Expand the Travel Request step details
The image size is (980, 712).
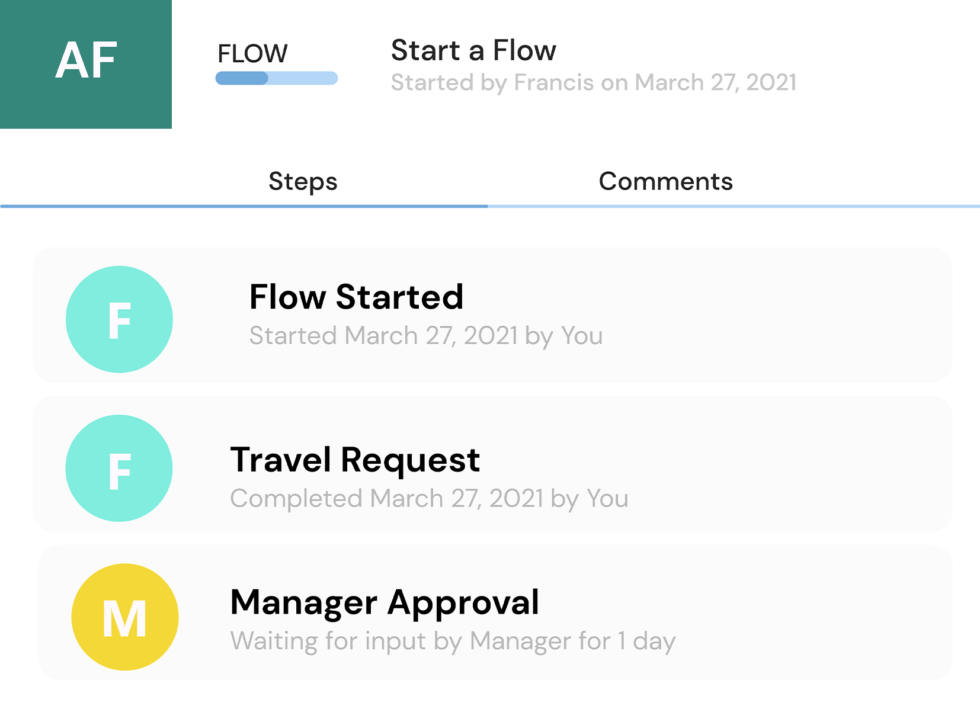(x=355, y=460)
